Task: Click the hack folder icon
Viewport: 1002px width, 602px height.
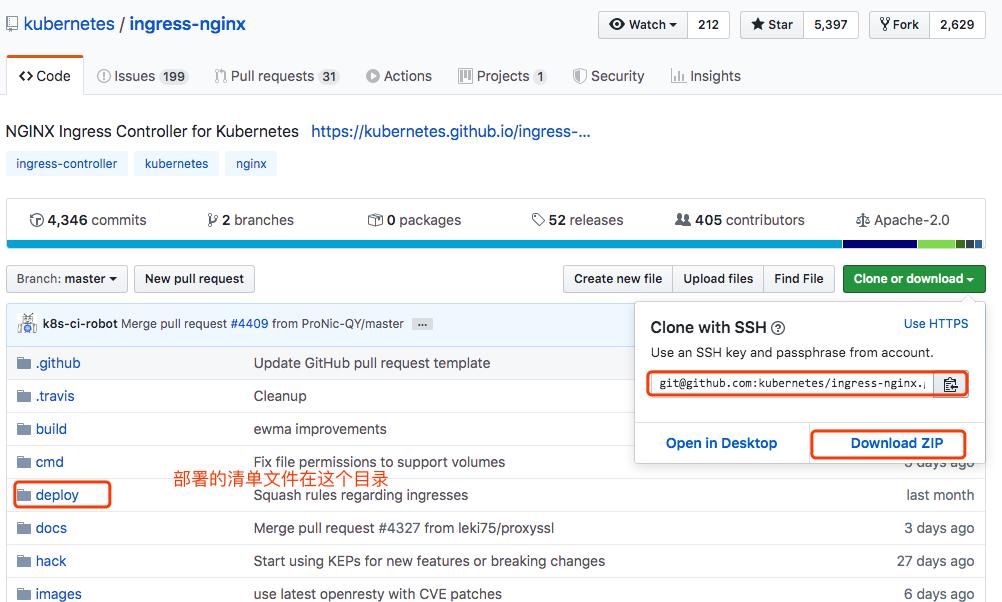Action: click(24, 561)
